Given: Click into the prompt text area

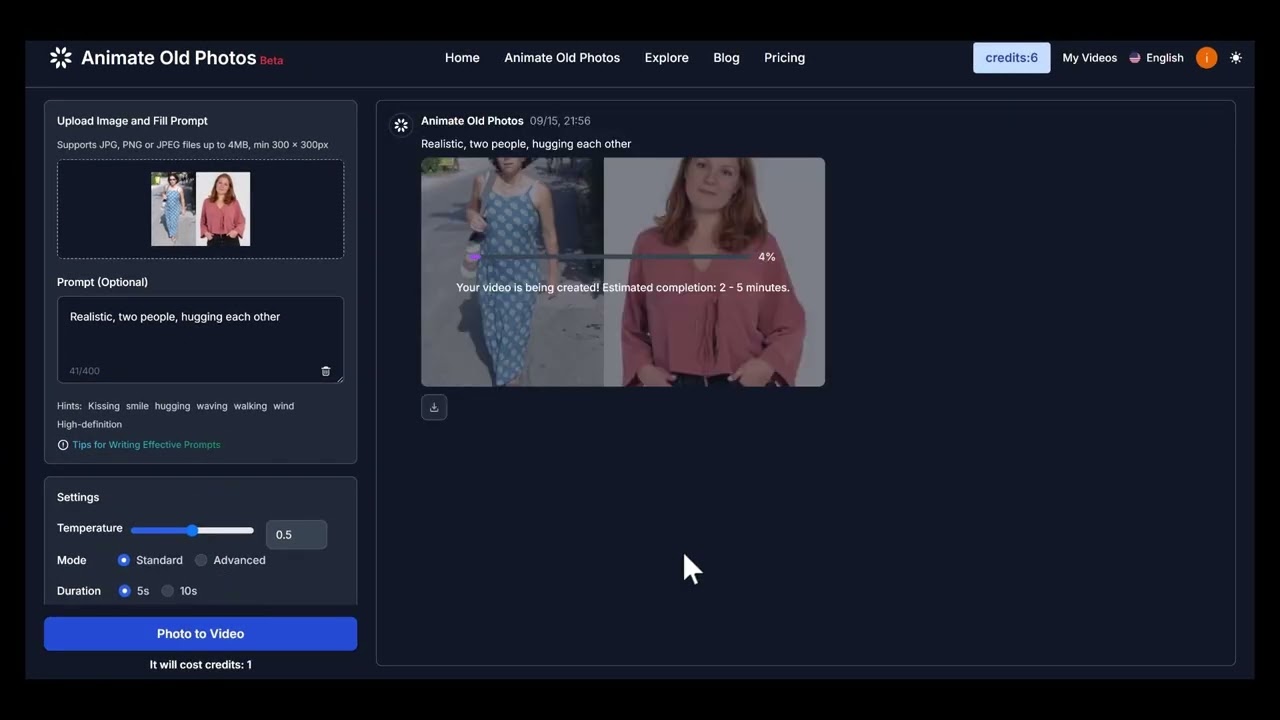Looking at the screenshot, I should [x=200, y=340].
